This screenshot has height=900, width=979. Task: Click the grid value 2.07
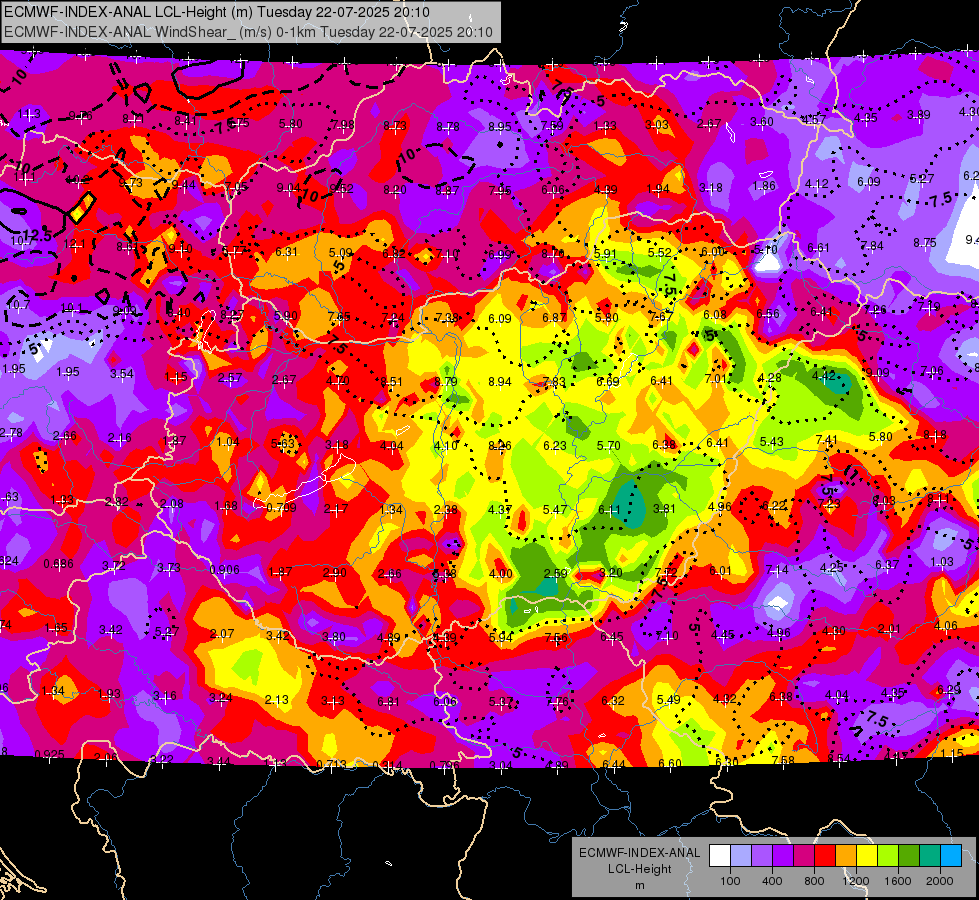pyautogui.click(x=222, y=634)
